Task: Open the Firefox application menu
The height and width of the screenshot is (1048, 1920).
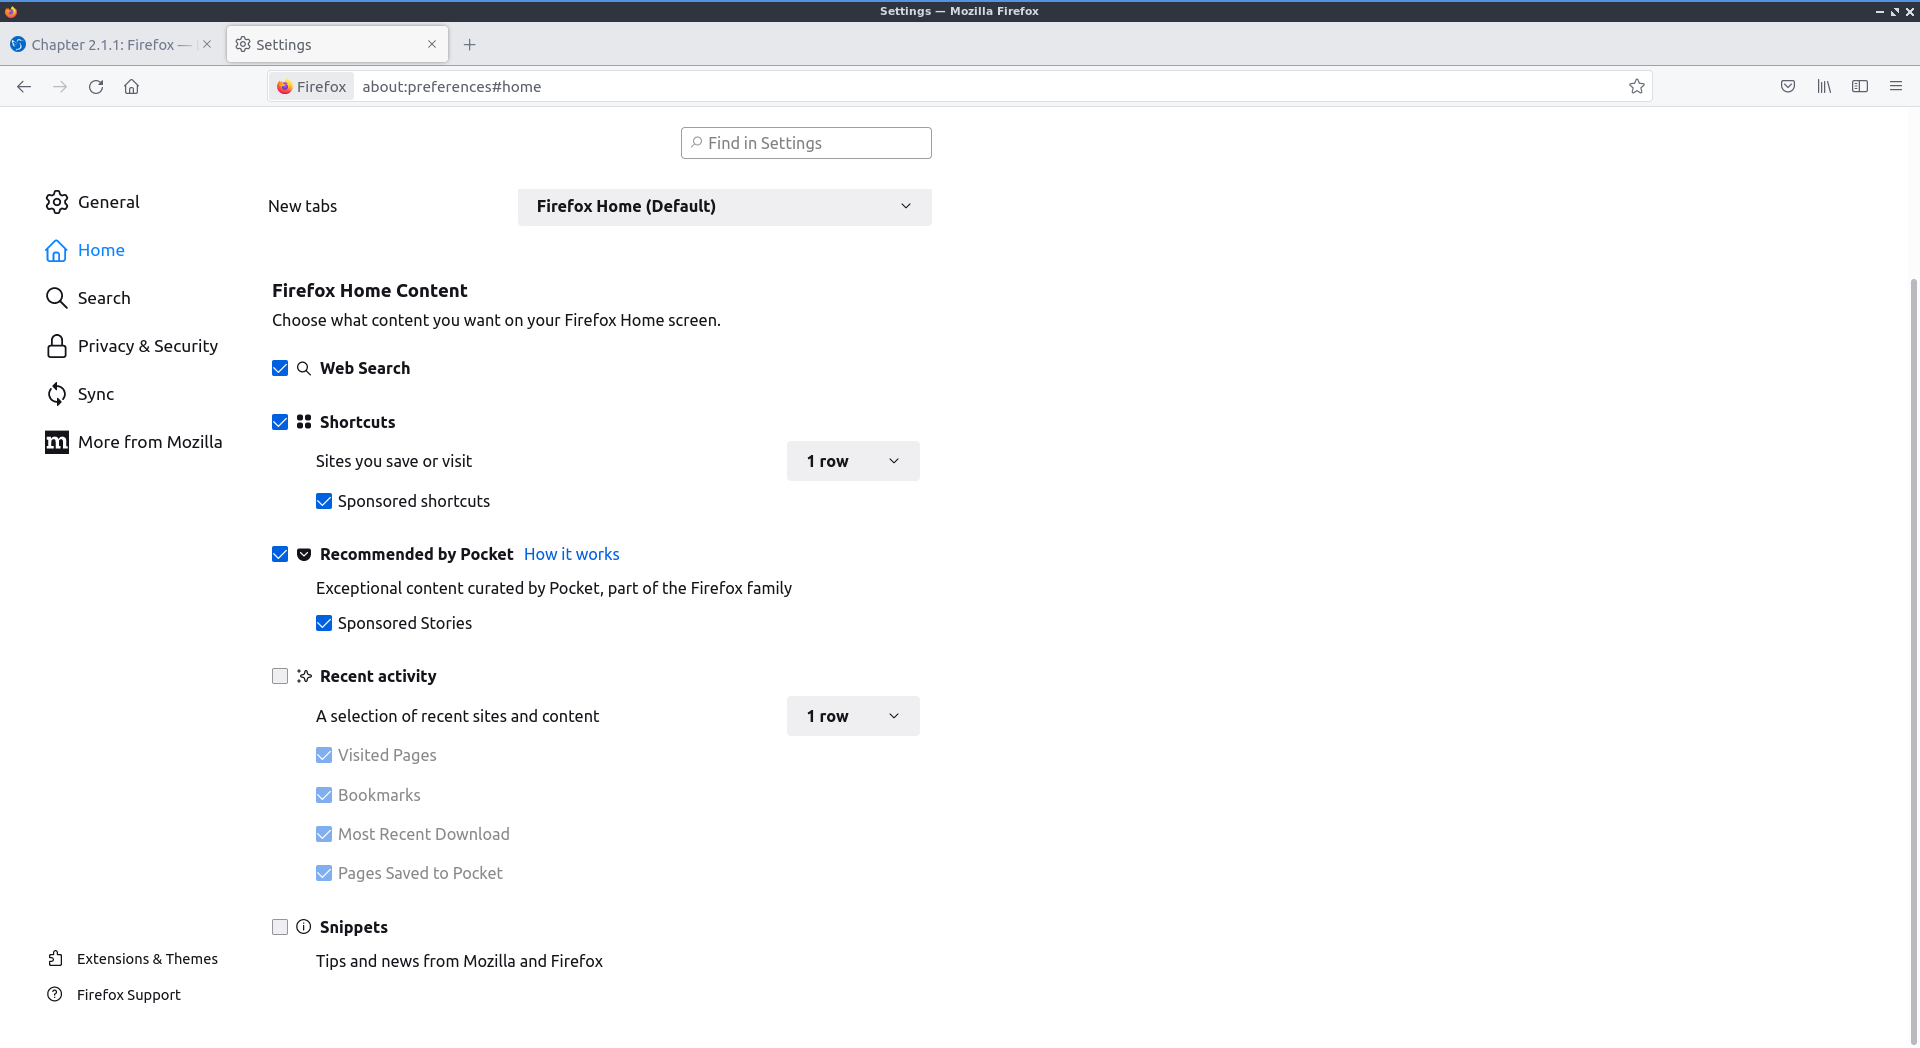Action: coord(1896,87)
